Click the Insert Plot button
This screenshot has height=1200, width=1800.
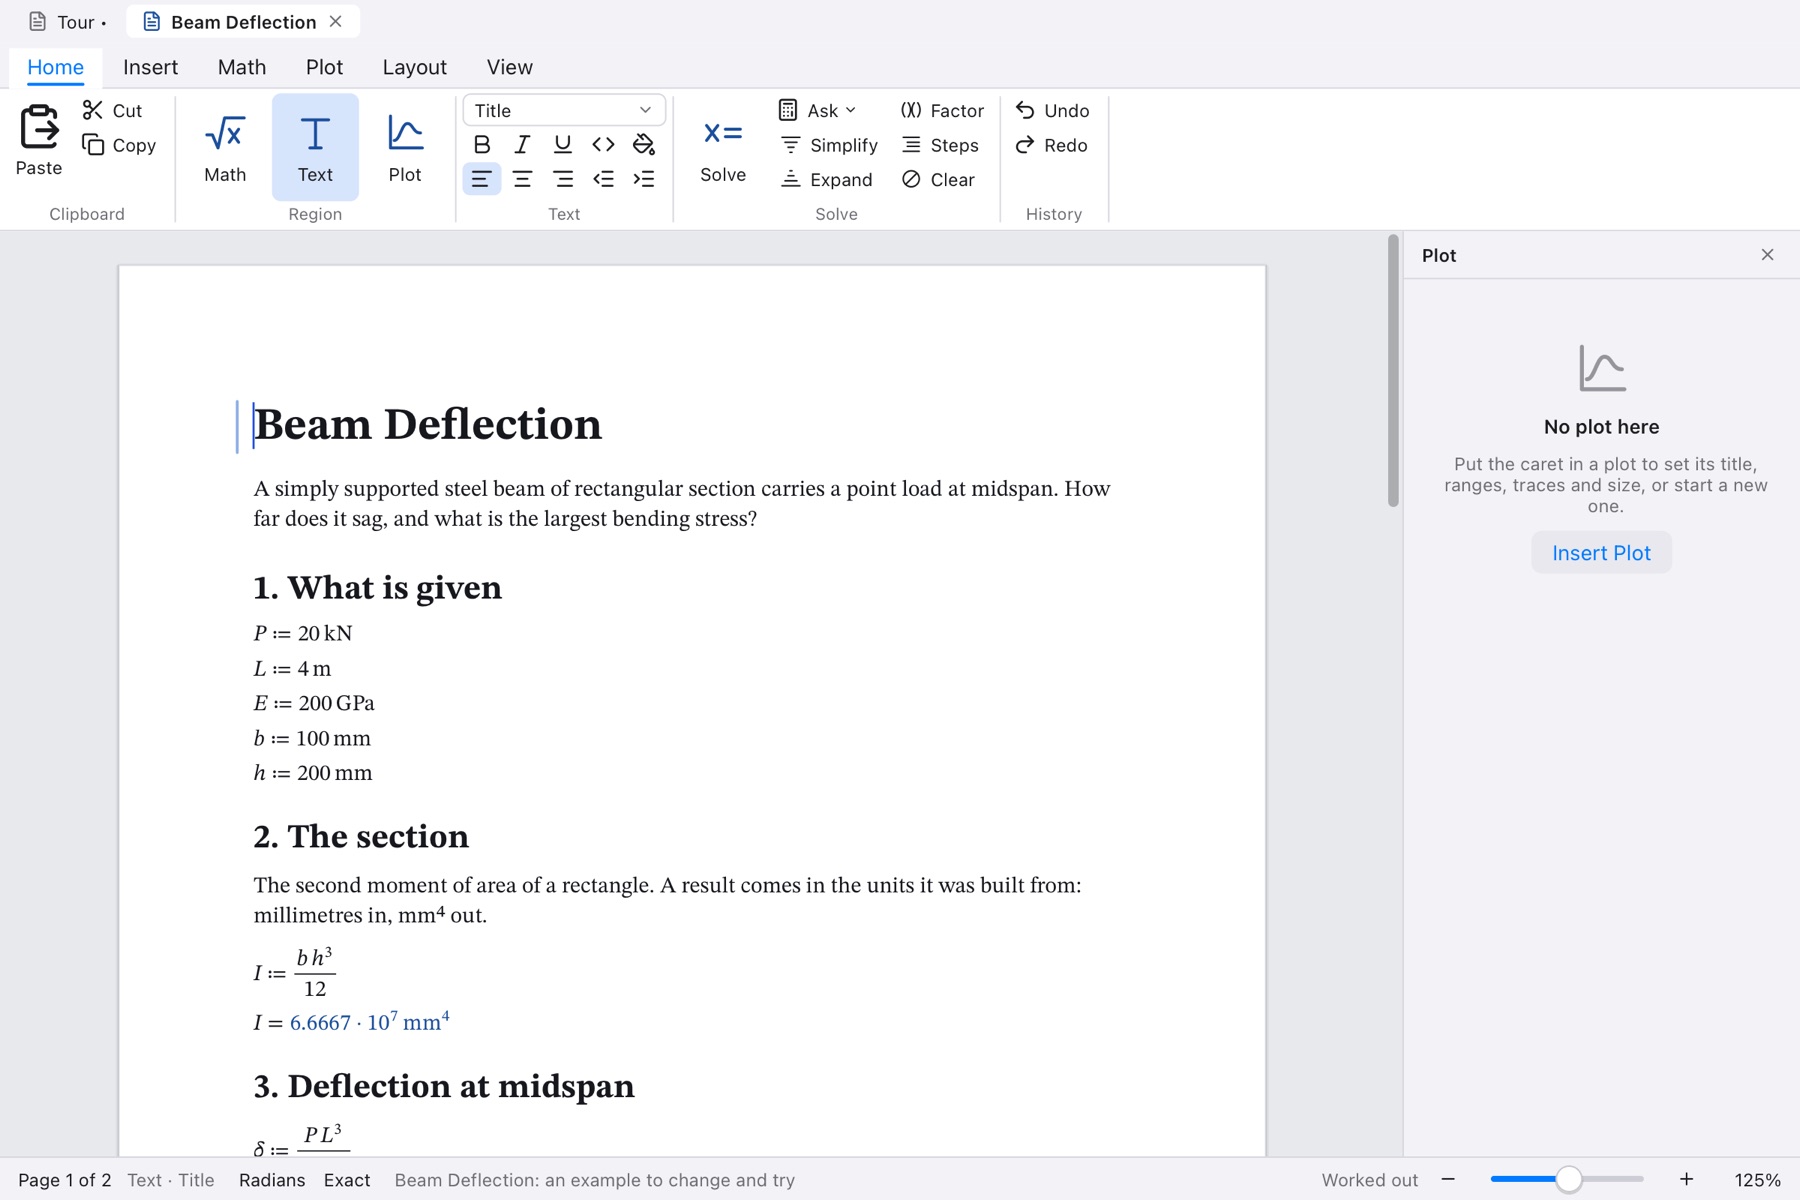coord(1601,553)
